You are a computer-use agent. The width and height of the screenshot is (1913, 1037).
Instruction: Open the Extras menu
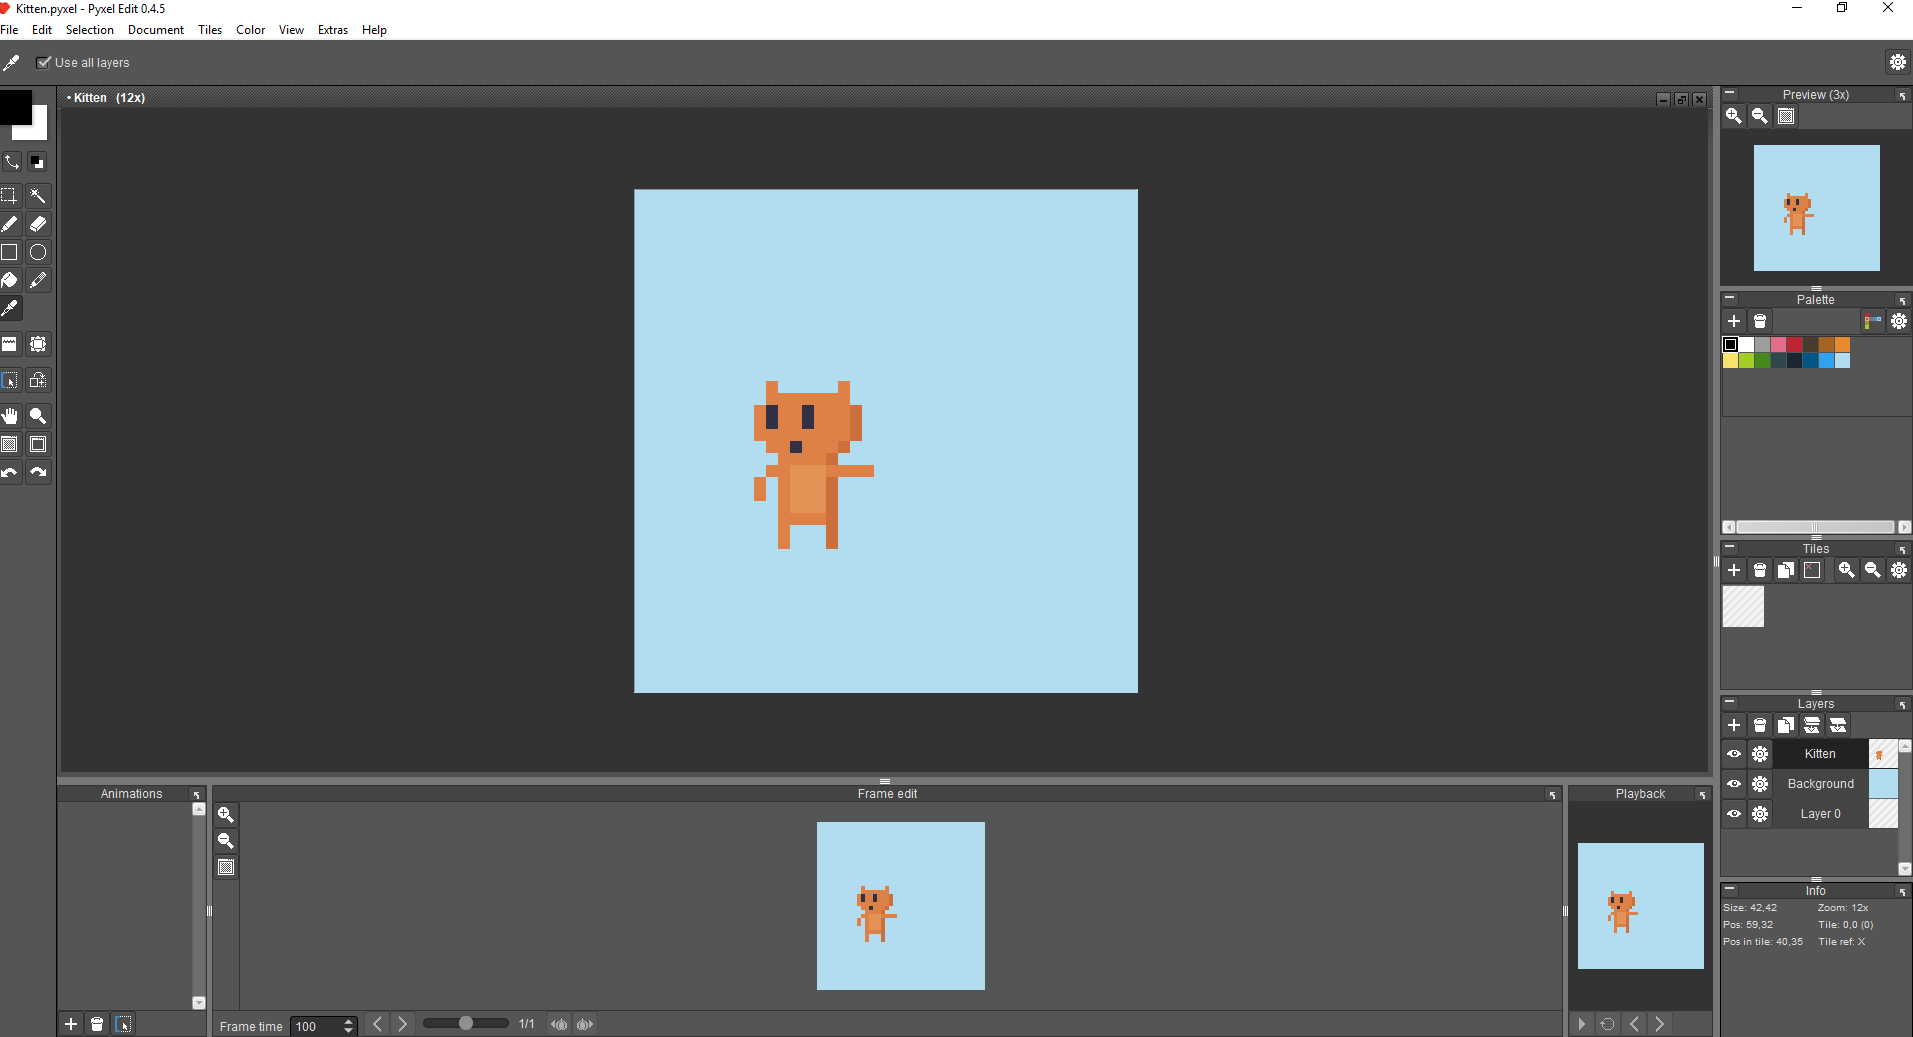point(332,30)
